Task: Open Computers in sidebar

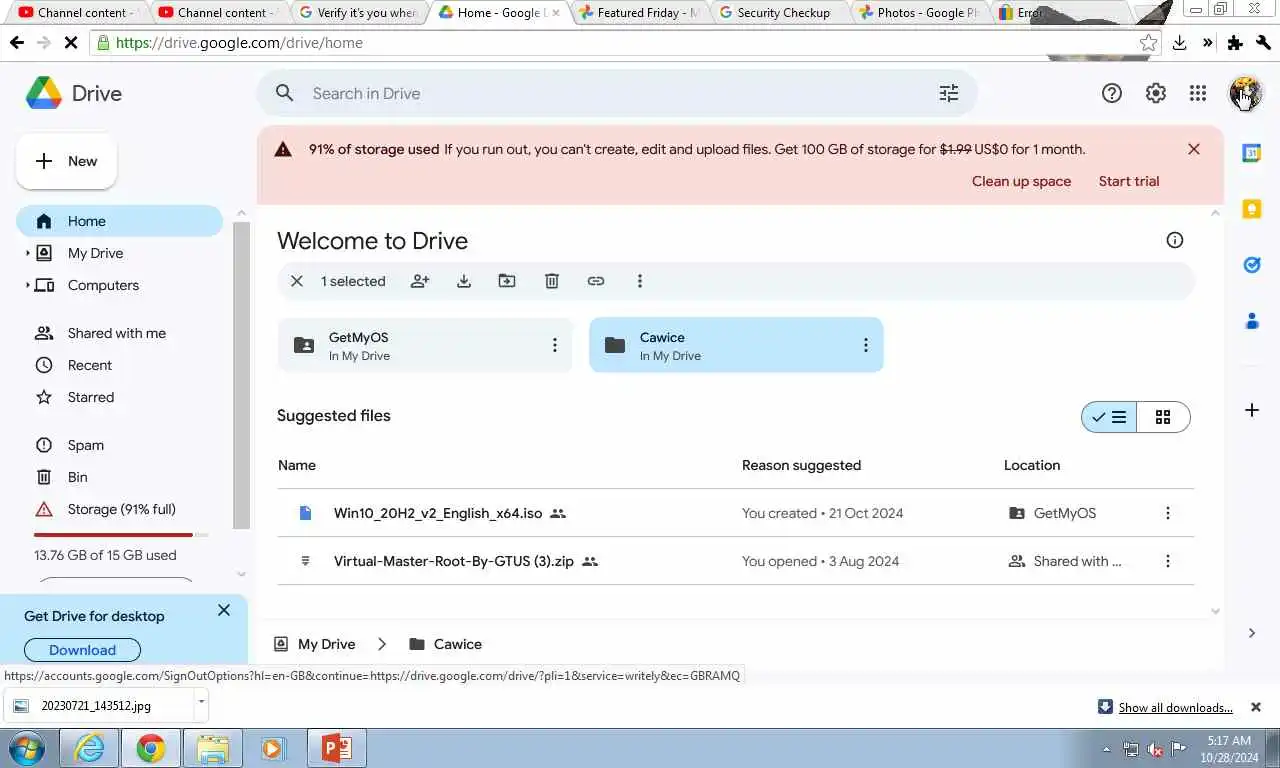Action: pyautogui.click(x=103, y=285)
